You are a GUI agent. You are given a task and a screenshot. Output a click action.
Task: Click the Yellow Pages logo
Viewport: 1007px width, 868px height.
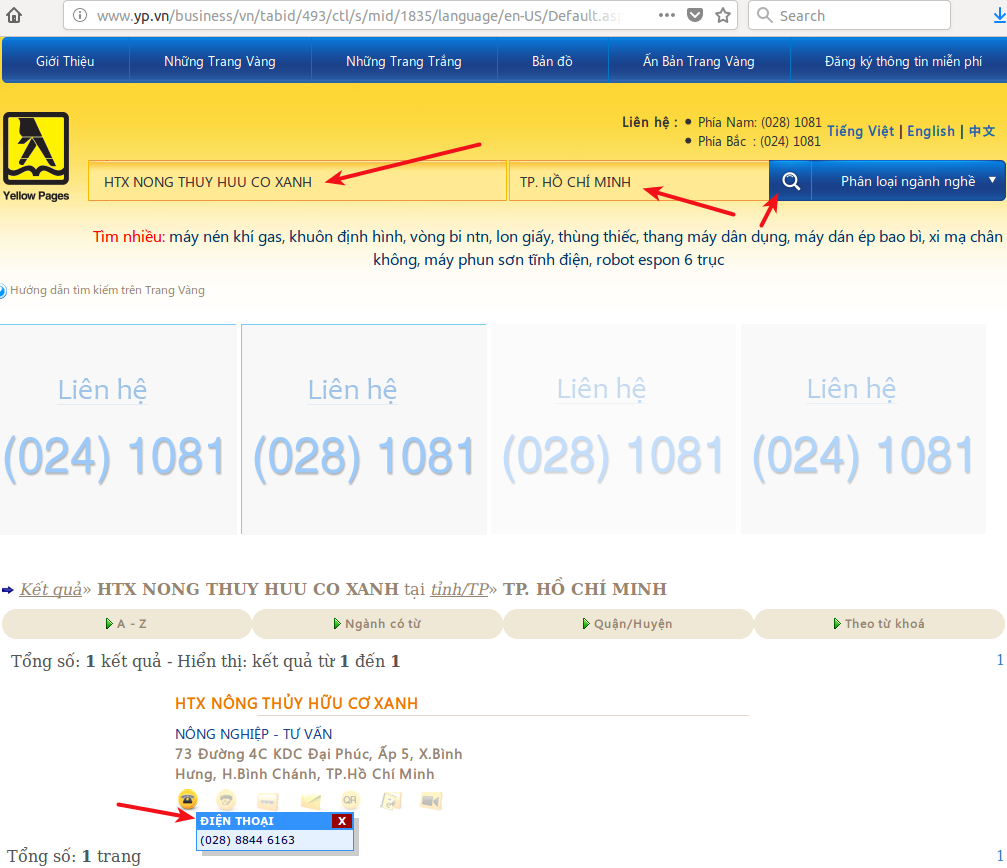tap(36, 156)
